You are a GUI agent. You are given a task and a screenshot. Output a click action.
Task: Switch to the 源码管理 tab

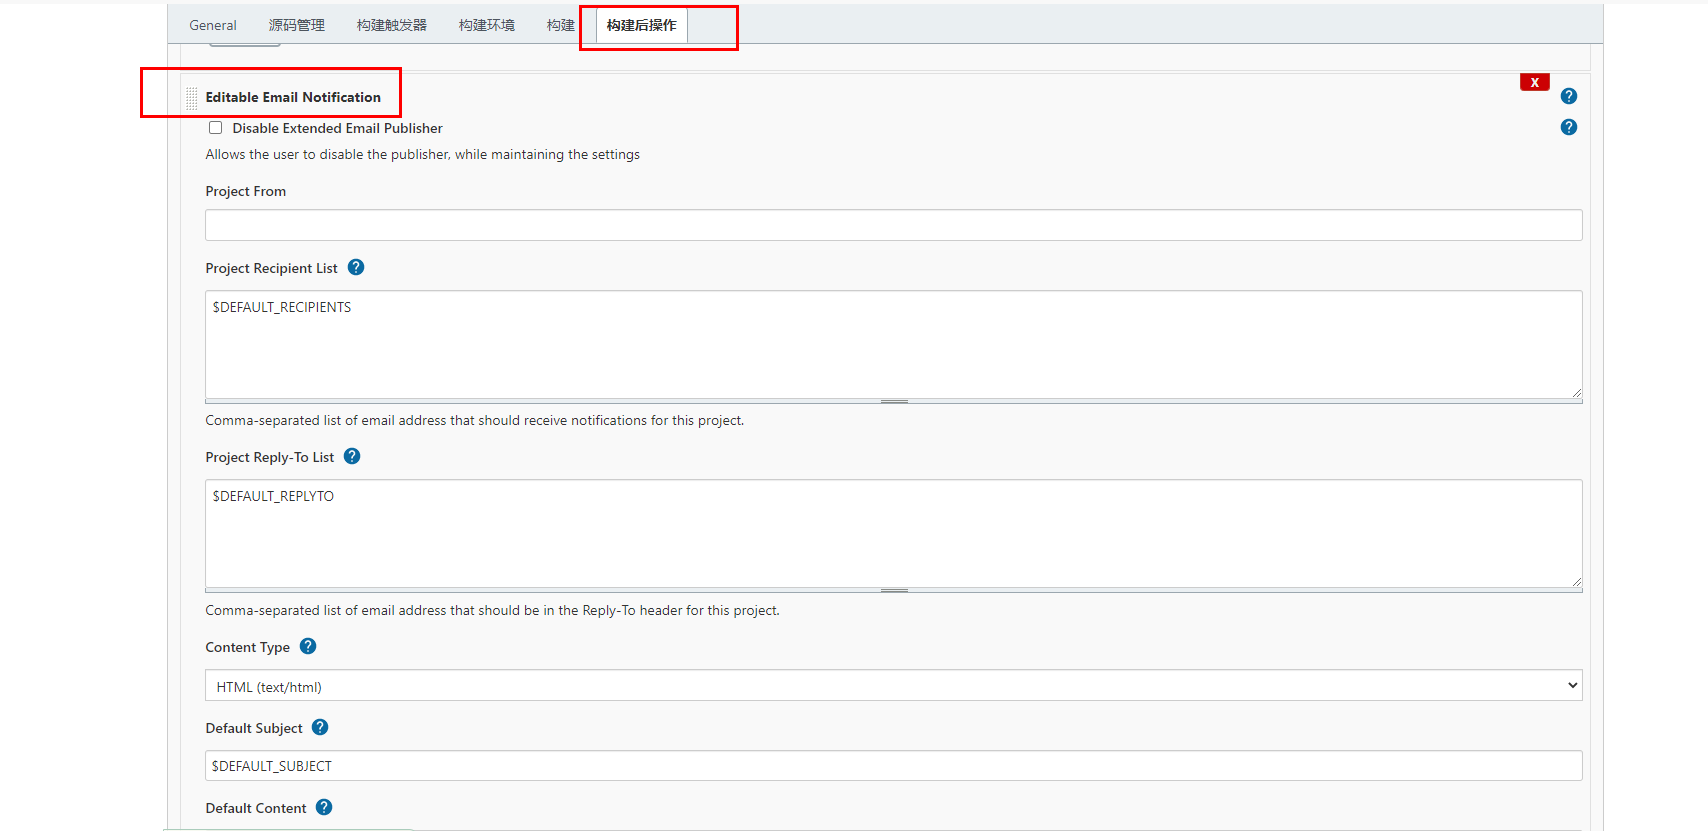pos(297,25)
